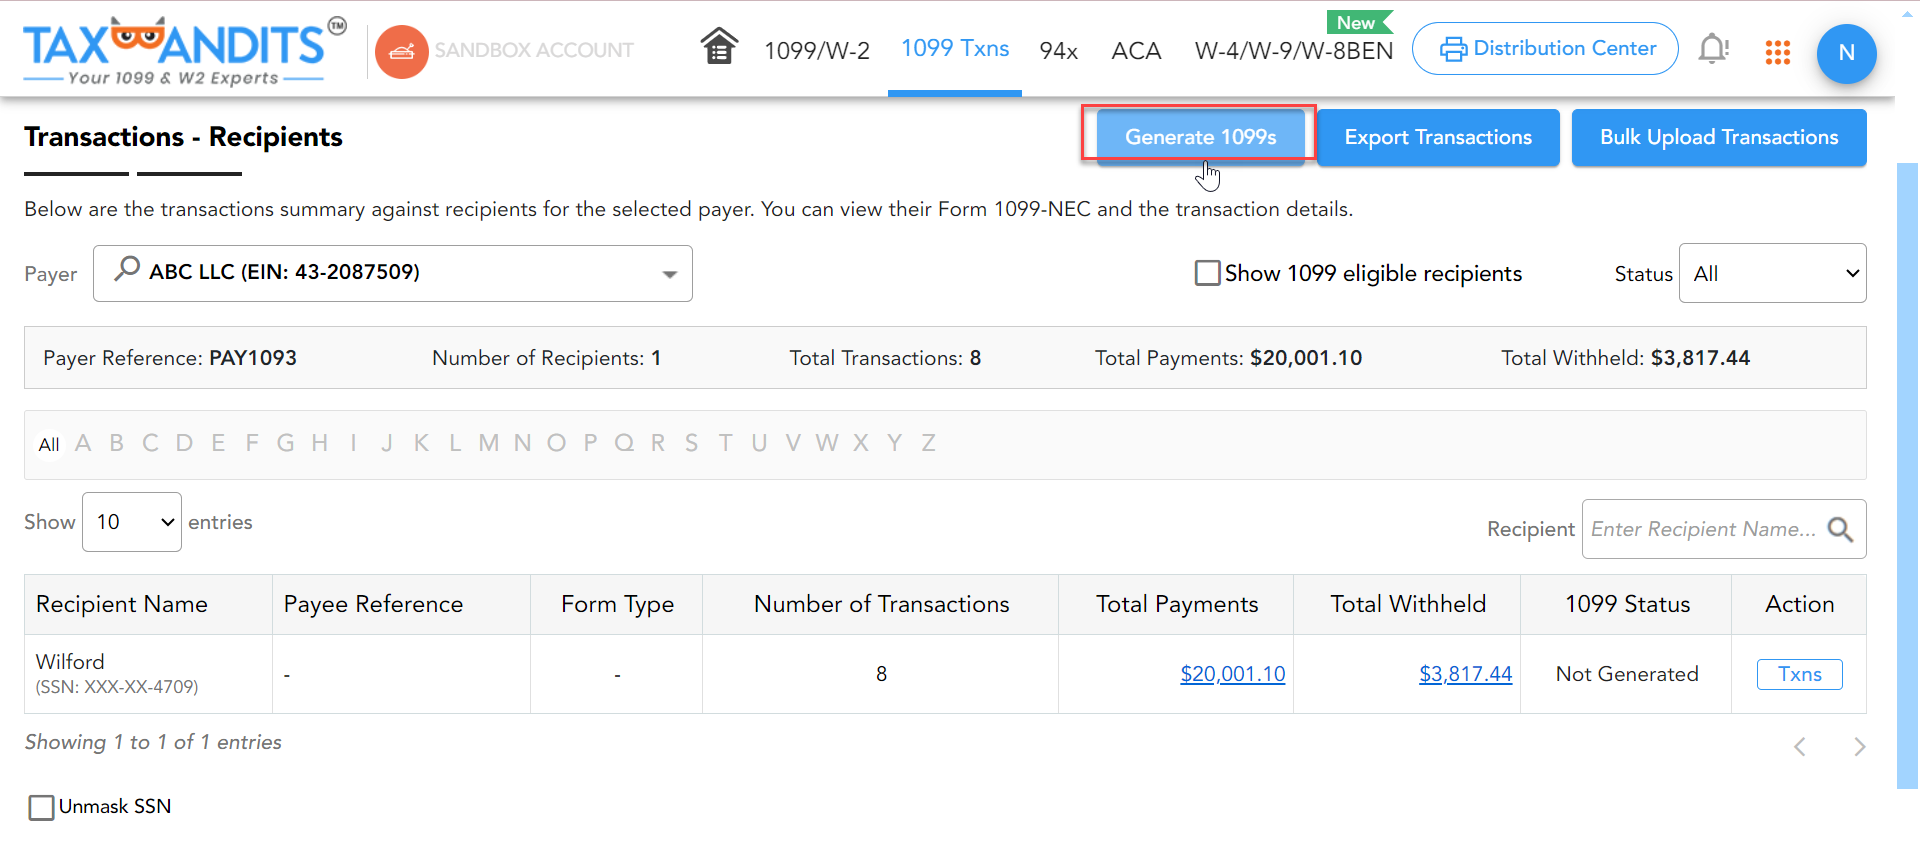Open the orange apps grid menu
Viewport: 1920px width, 841px height.
[x=1777, y=52]
